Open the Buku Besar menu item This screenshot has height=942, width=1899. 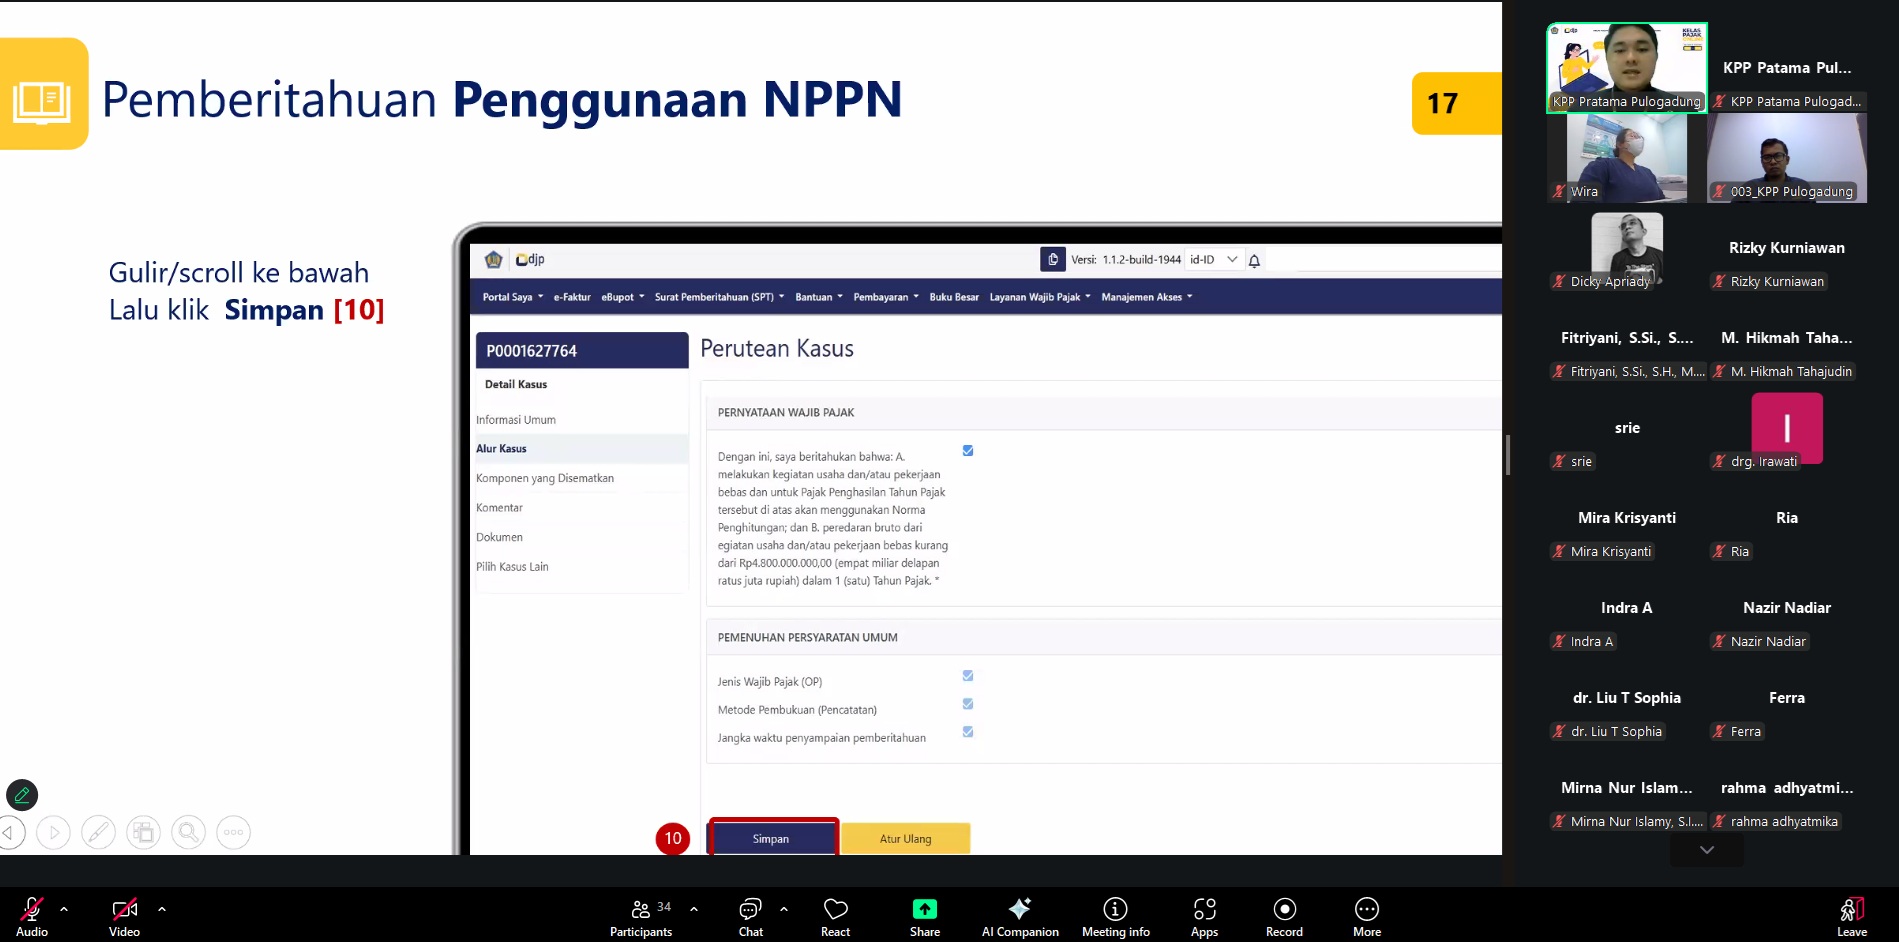[x=954, y=296]
